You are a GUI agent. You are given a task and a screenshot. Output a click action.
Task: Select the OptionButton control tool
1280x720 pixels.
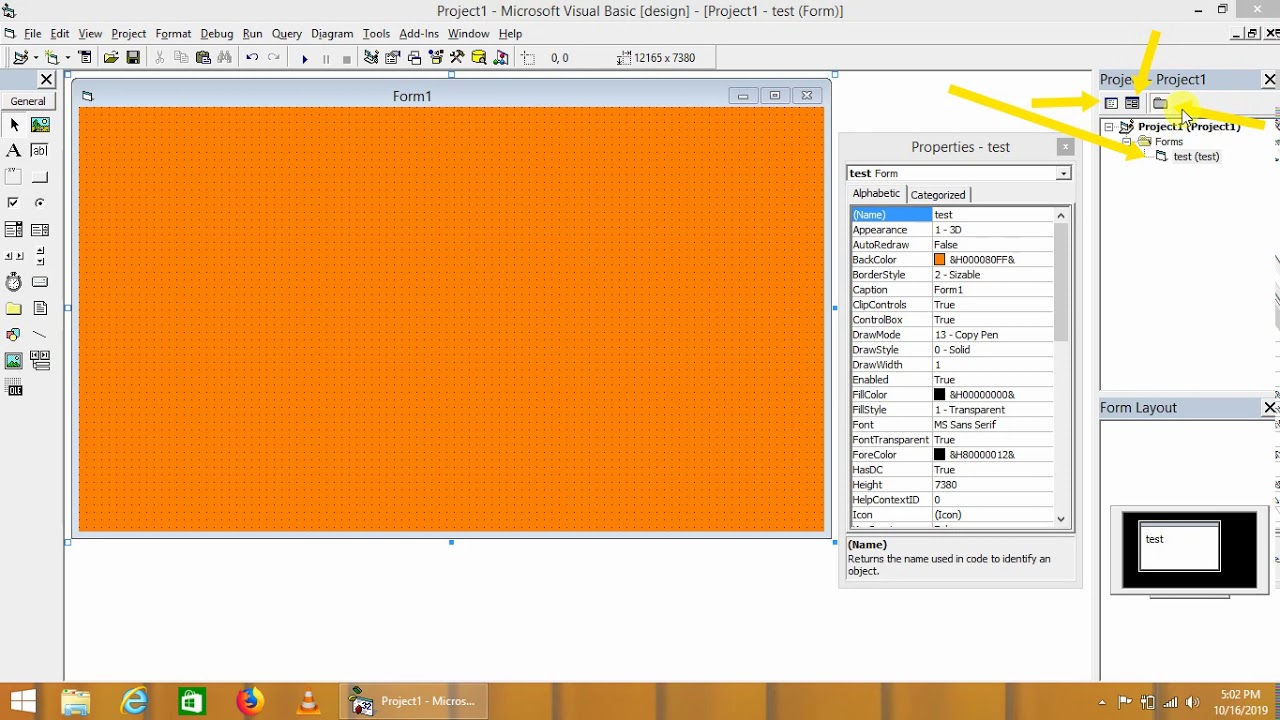[x=40, y=203]
